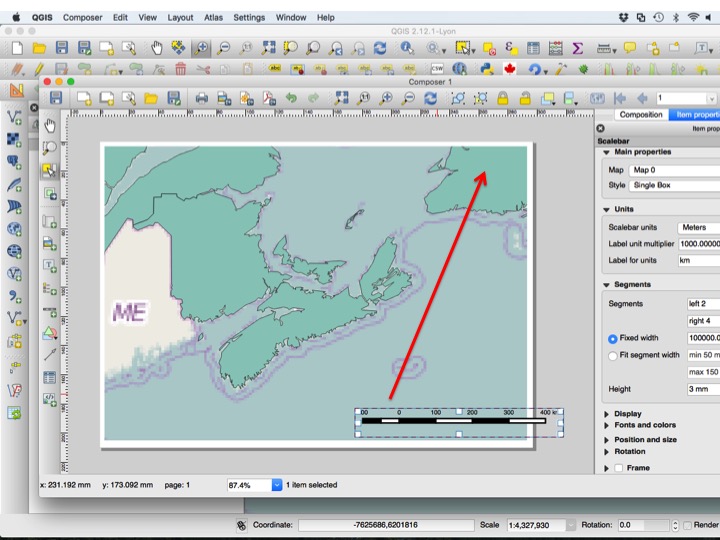Select the Add attribute table tool
Image resolution: width=720 pixels, height=540 pixels.
tap(50, 377)
